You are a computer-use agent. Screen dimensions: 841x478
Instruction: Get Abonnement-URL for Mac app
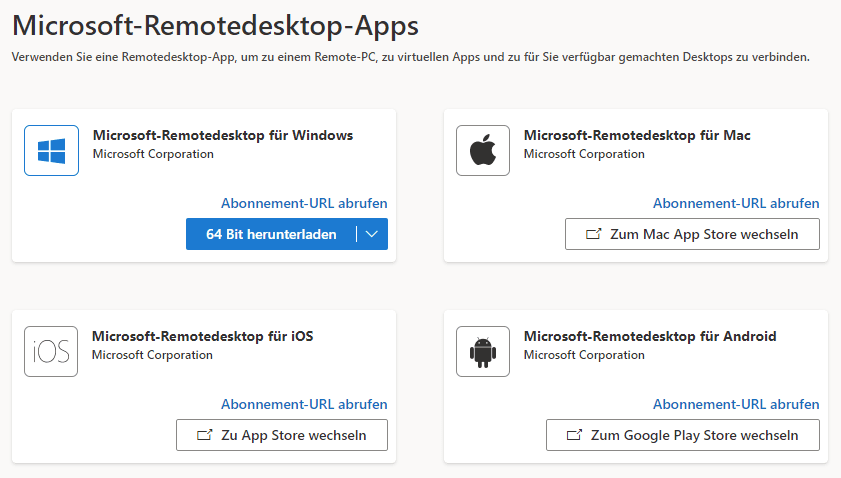(x=736, y=203)
